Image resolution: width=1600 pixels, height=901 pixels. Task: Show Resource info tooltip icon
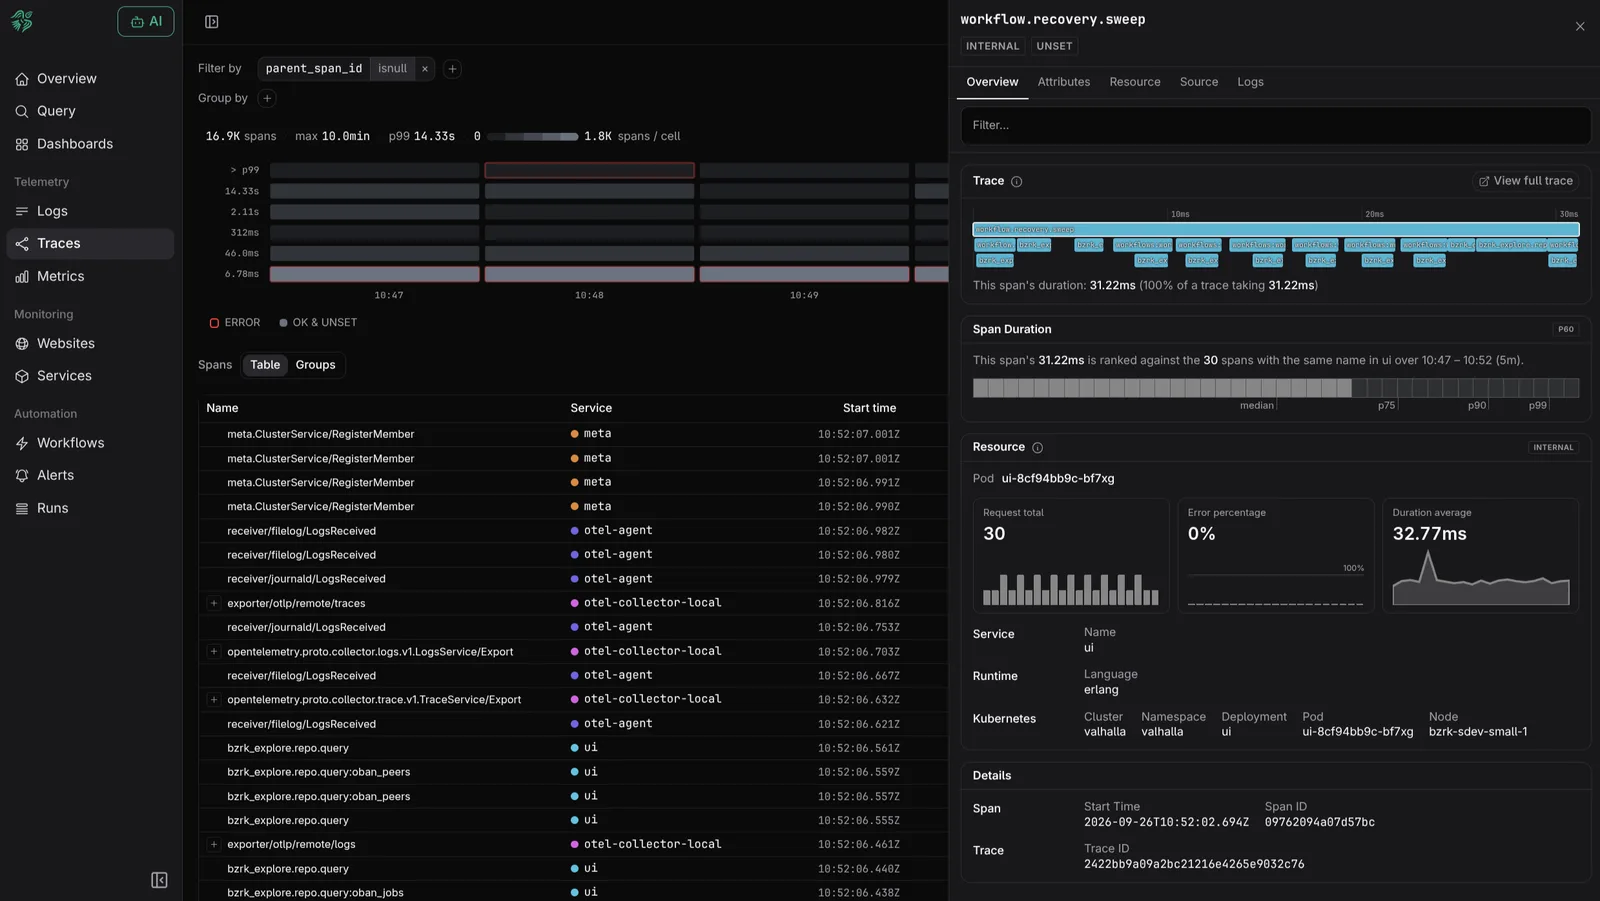[x=1037, y=447]
